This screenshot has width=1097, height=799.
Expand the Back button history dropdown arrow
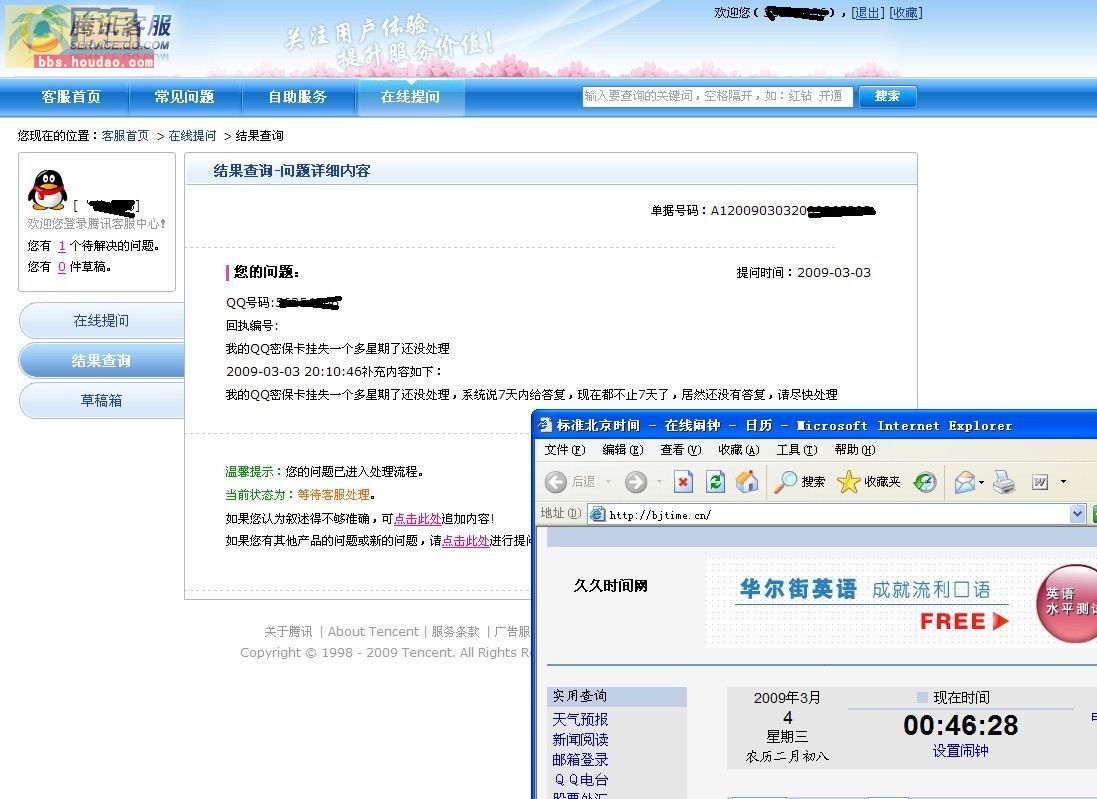tap(608, 482)
